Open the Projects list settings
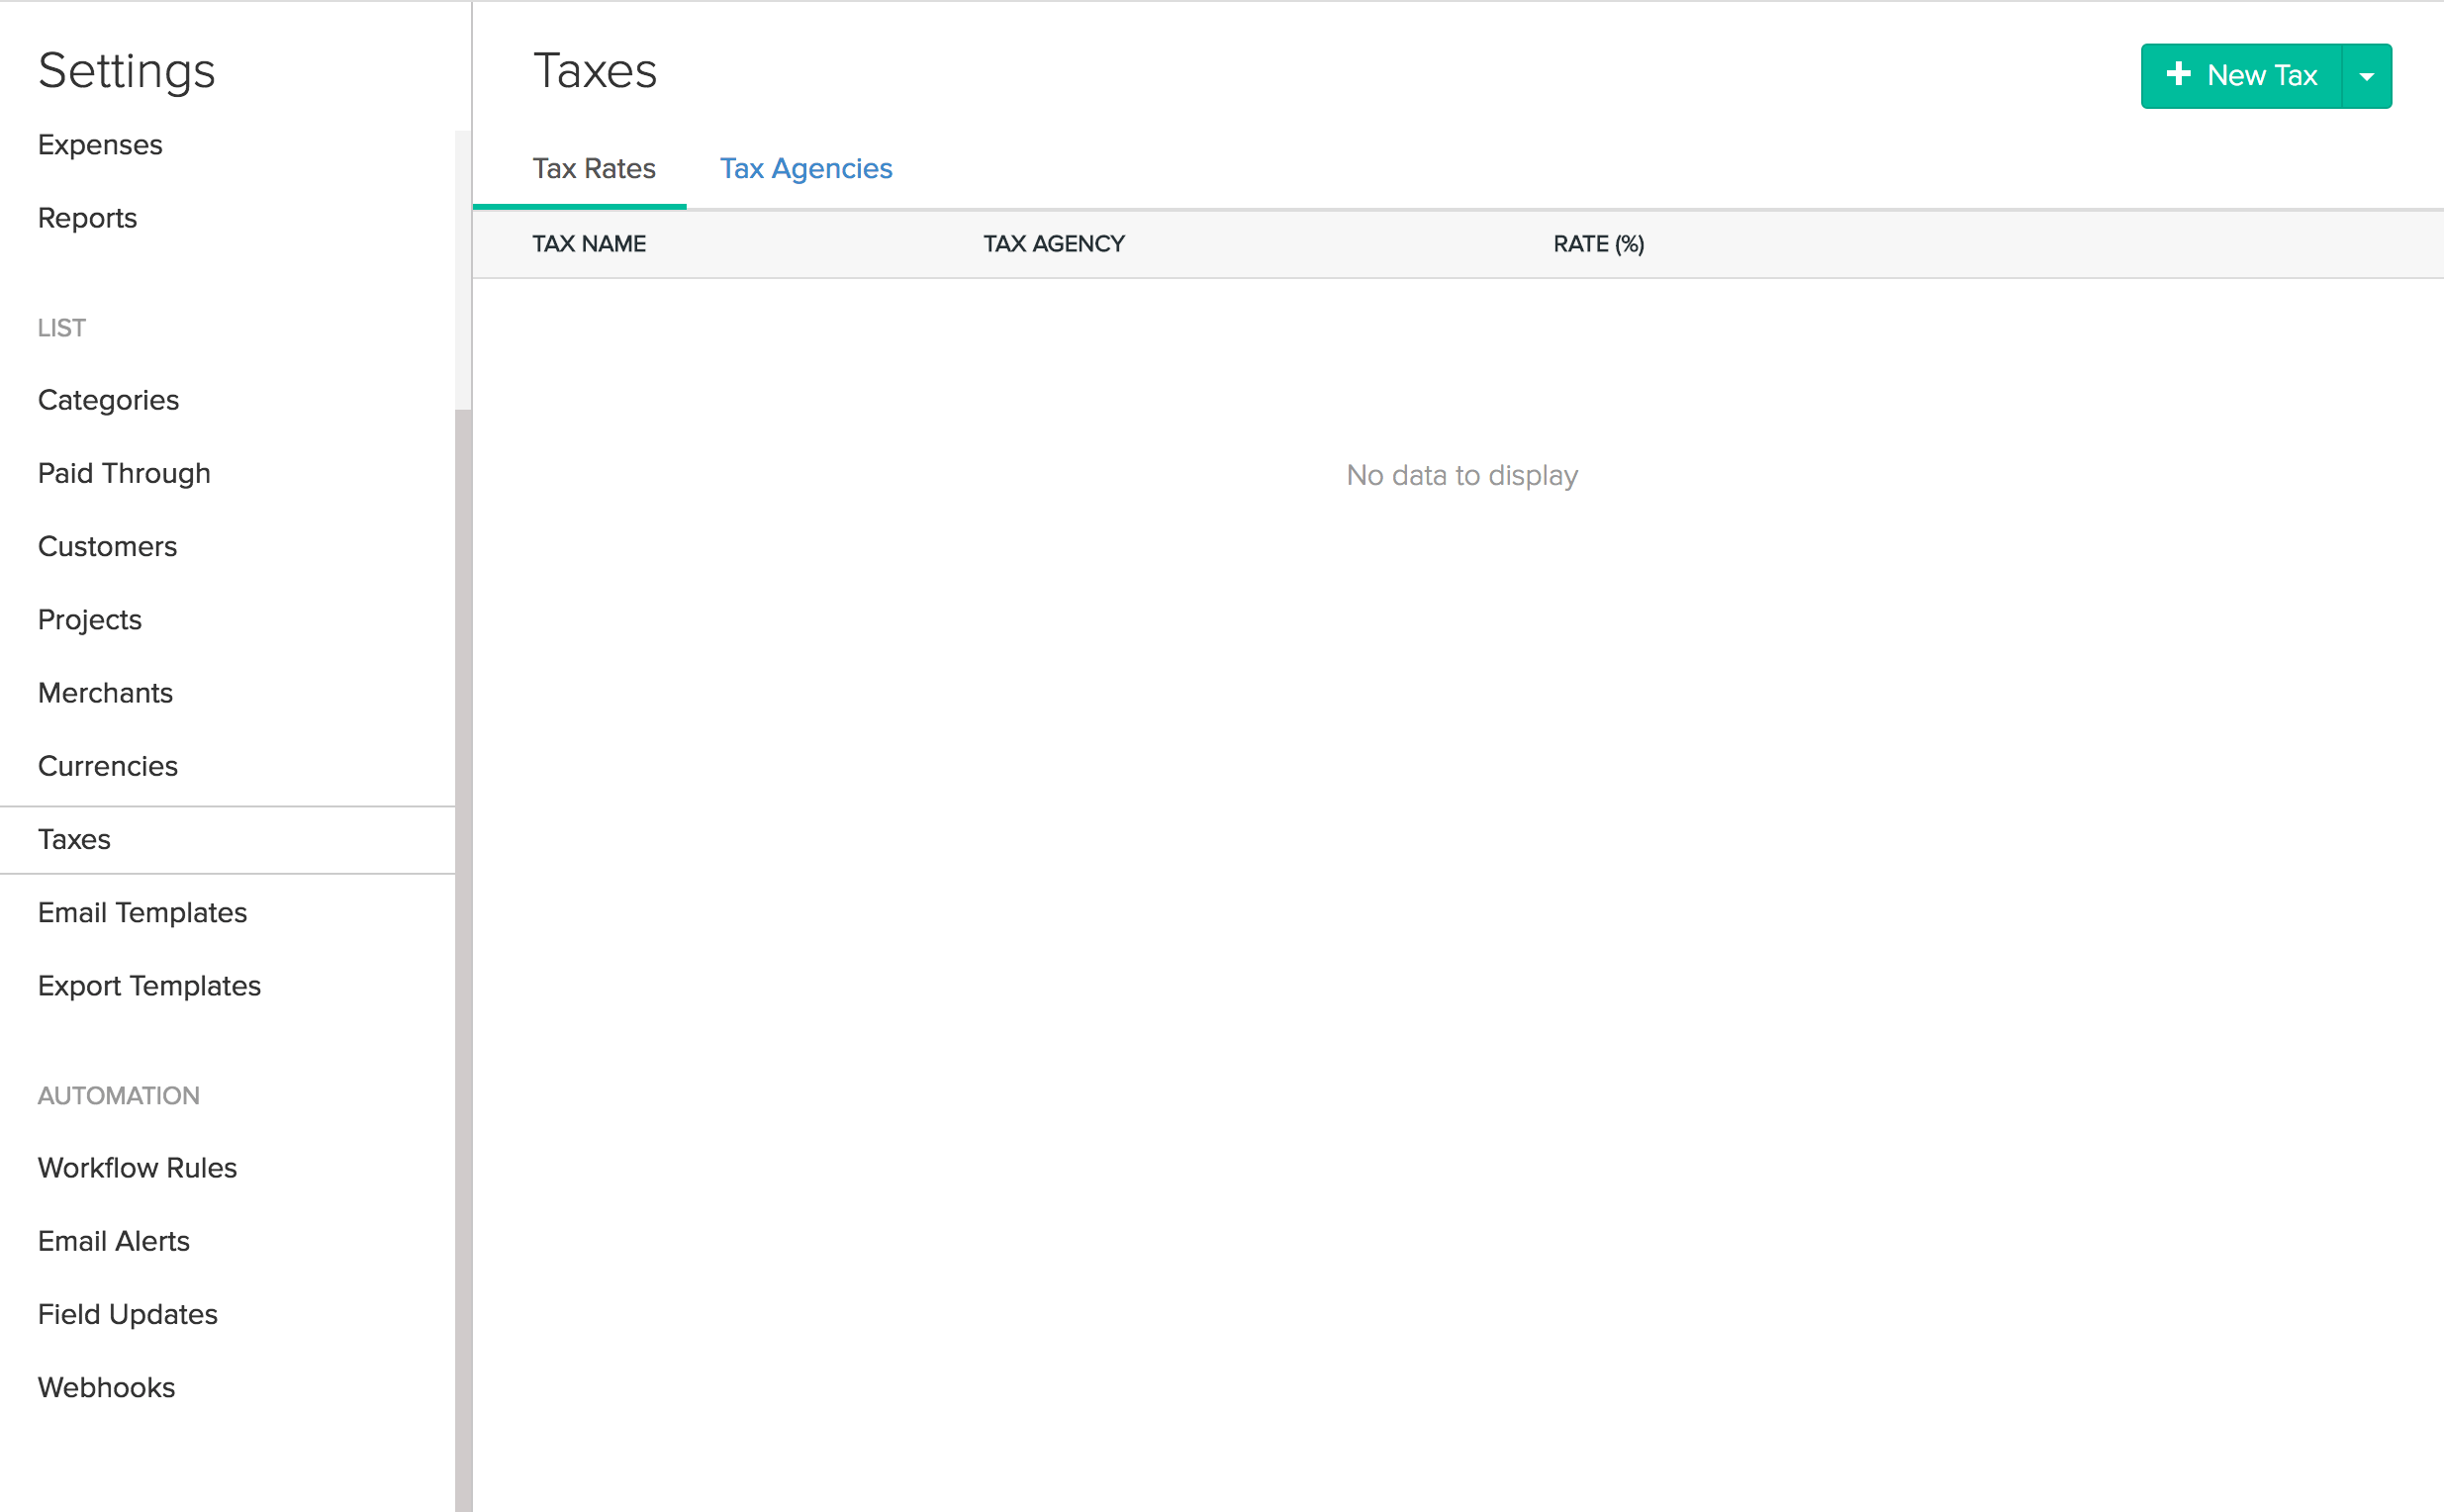 (x=89, y=619)
